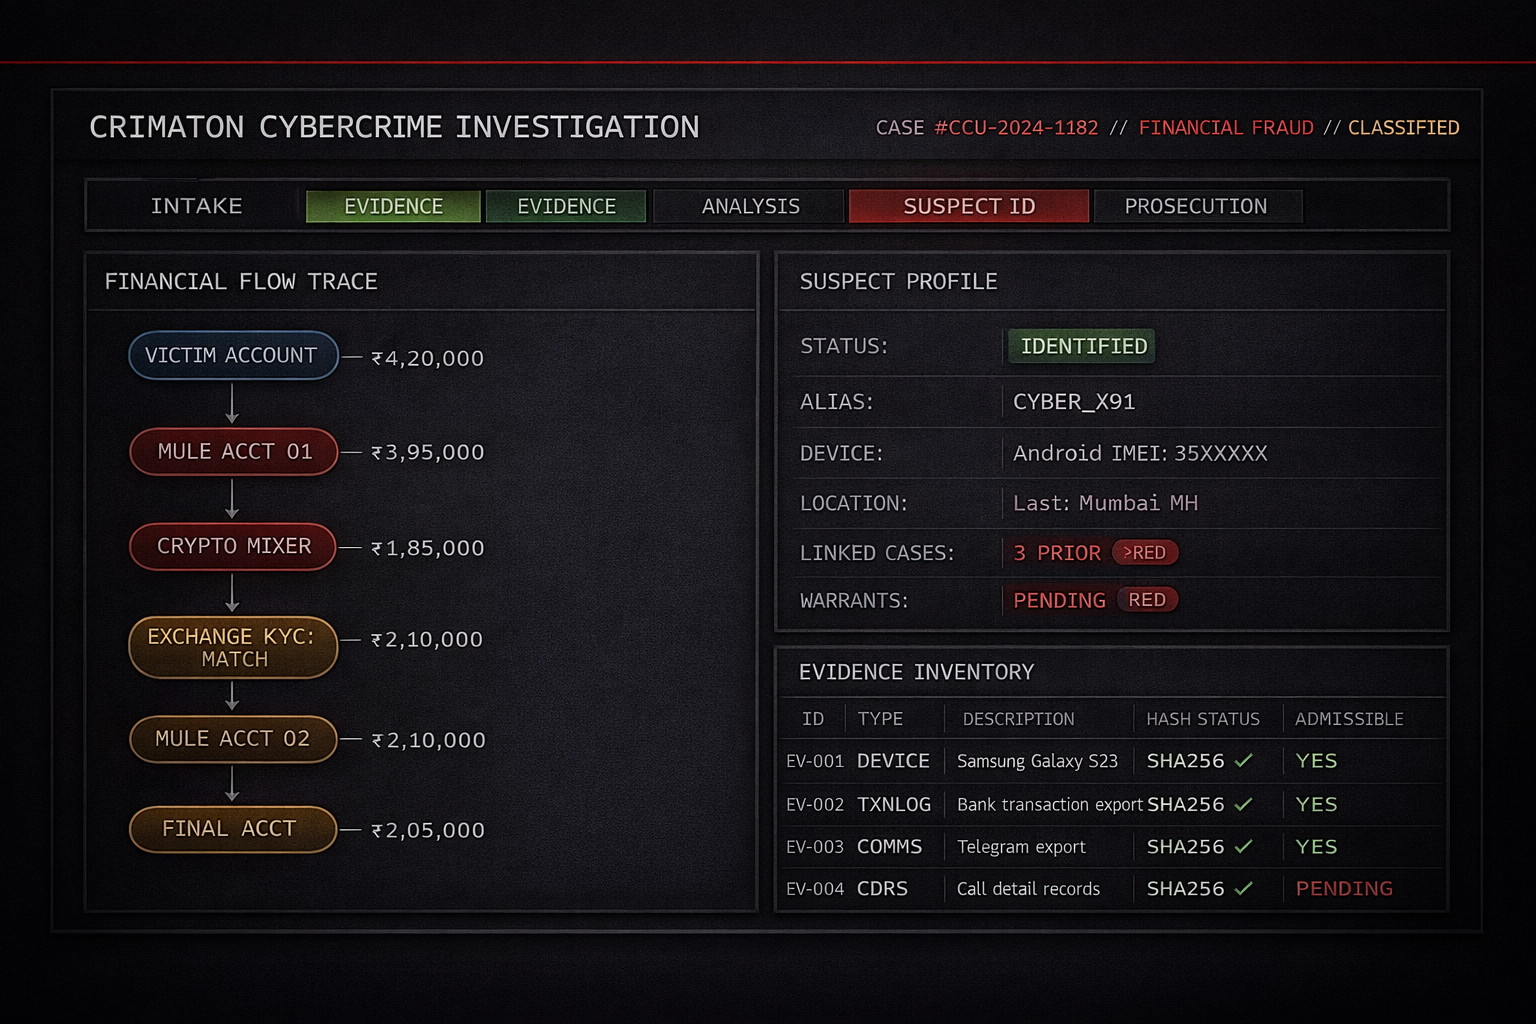
Task: Select the CRYPTO MIXER node showing ₹1,85,000
Action: (232, 546)
